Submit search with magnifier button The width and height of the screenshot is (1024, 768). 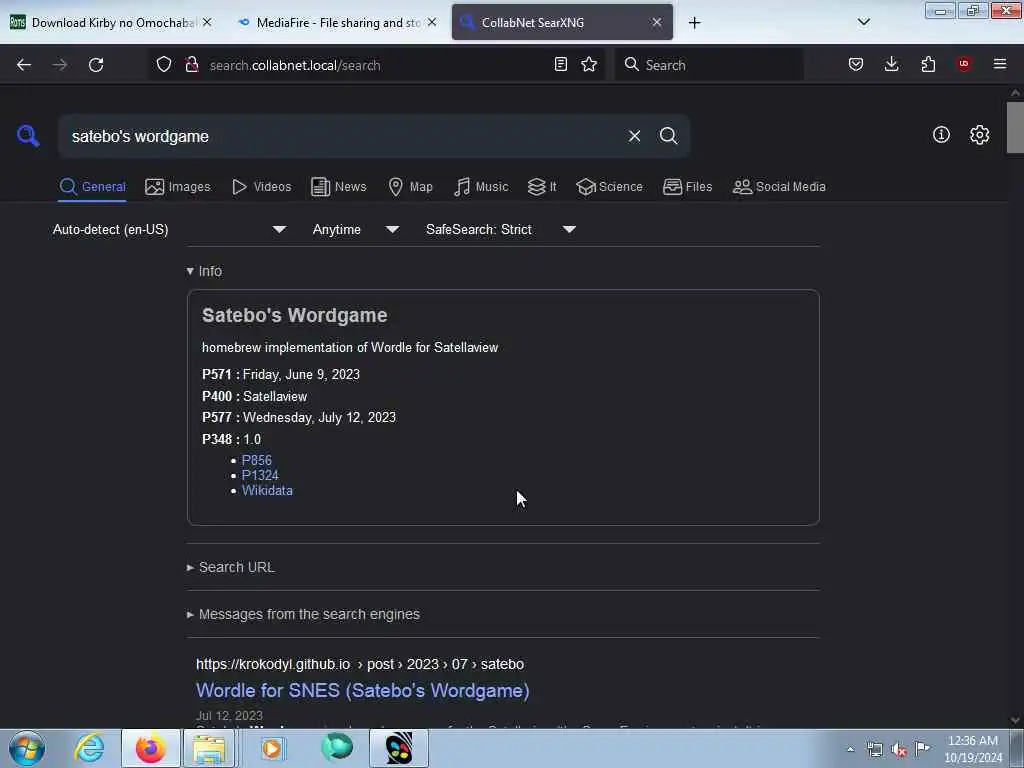tap(668, 136)
